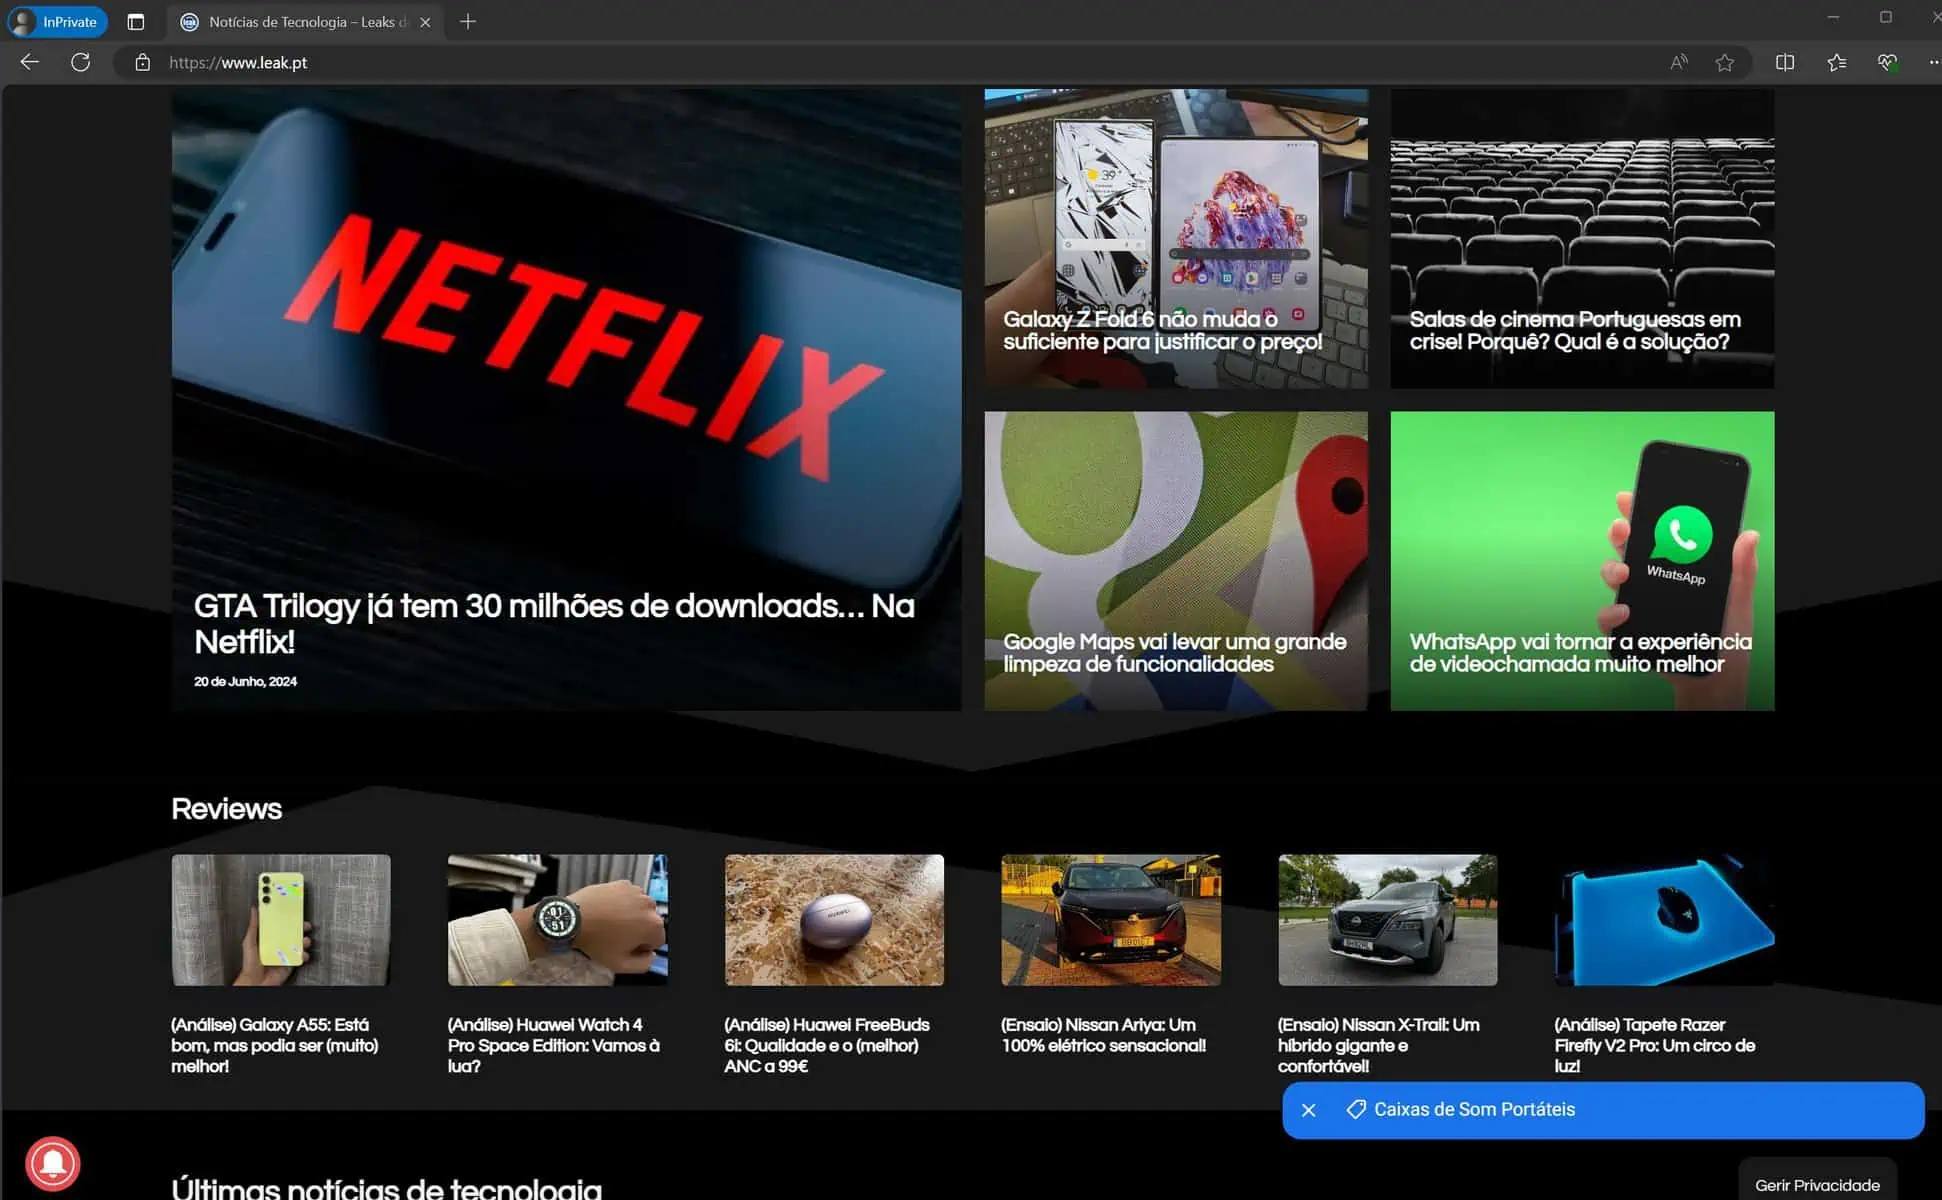This screenshot has width=1942, height=1200.
Task: Click the Huawei Watch 4 Pro review thumbnail
Action: point(558,920)
